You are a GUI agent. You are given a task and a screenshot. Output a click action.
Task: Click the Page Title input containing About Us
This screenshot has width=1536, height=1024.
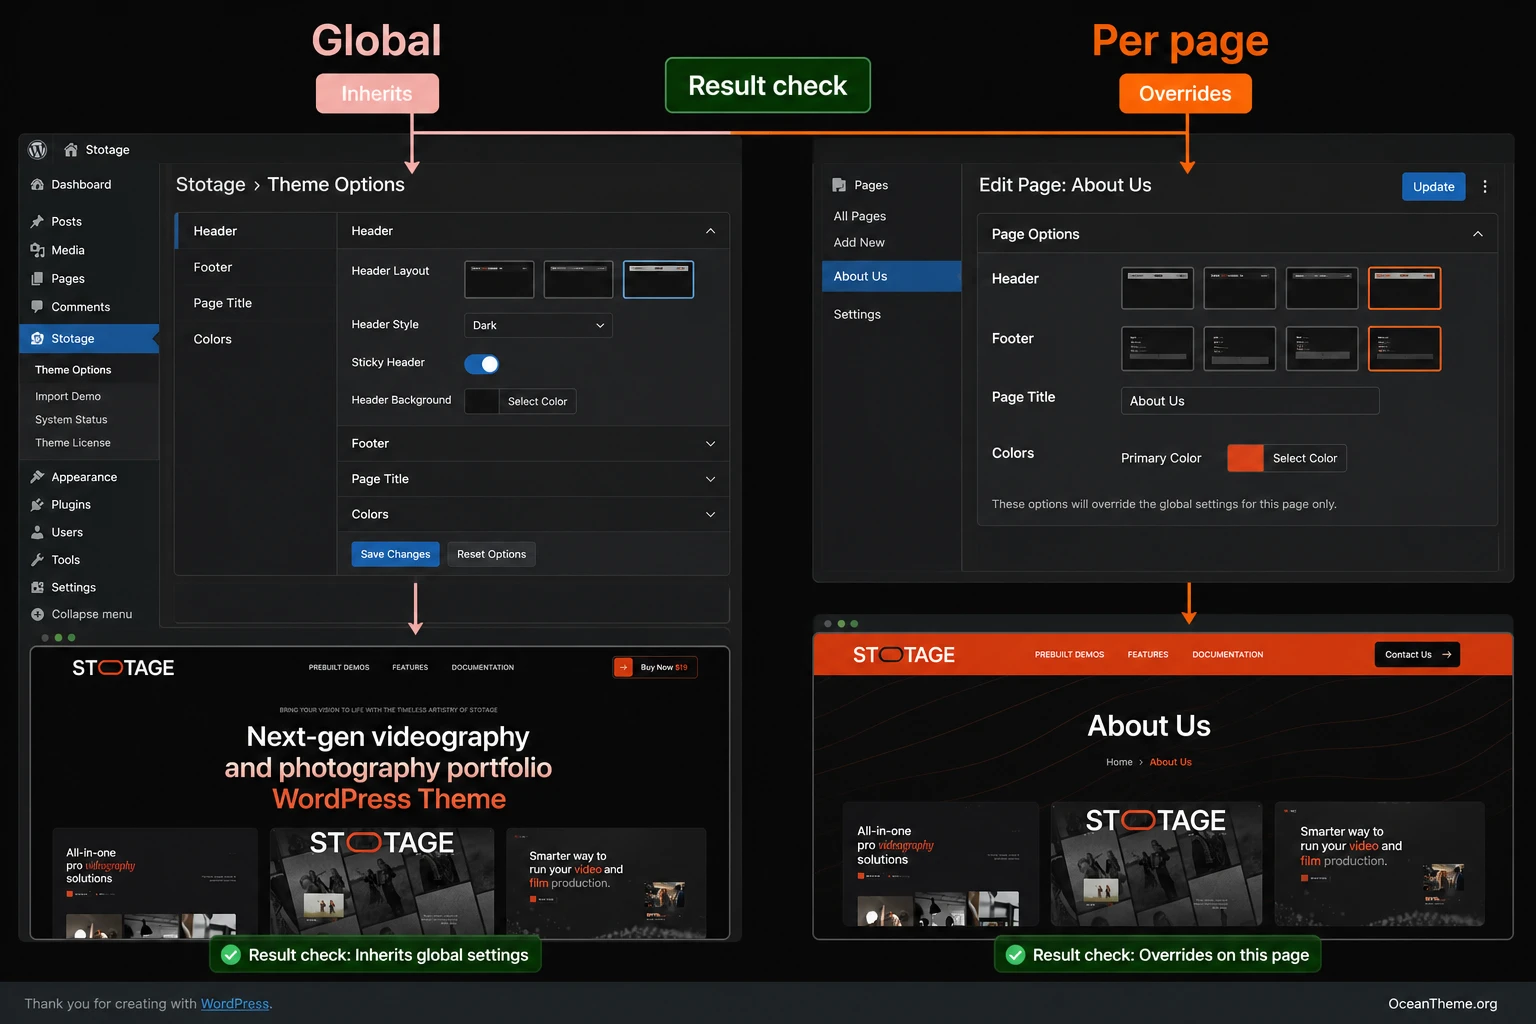[x=1250, y=401]
